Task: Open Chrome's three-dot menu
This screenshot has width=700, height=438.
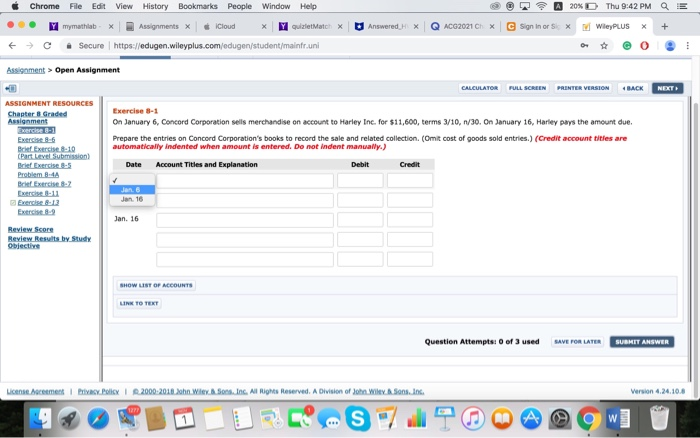Action: click(x=688, y=46)
